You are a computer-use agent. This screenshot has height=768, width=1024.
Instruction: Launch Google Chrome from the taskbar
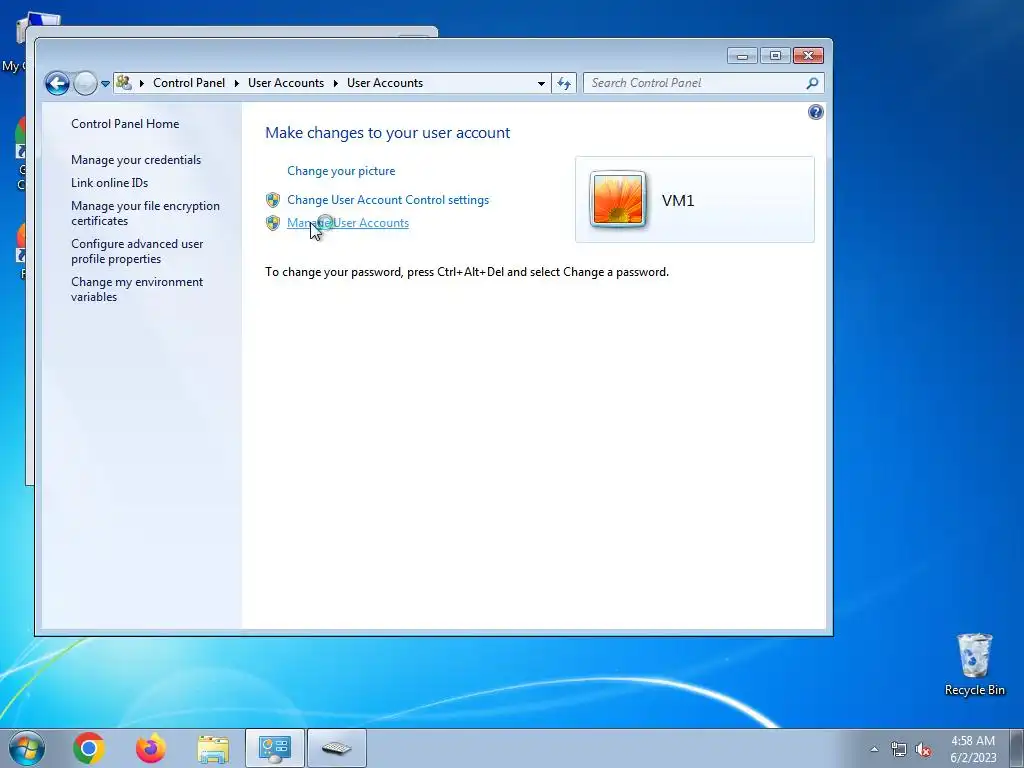tap(89, 748)
